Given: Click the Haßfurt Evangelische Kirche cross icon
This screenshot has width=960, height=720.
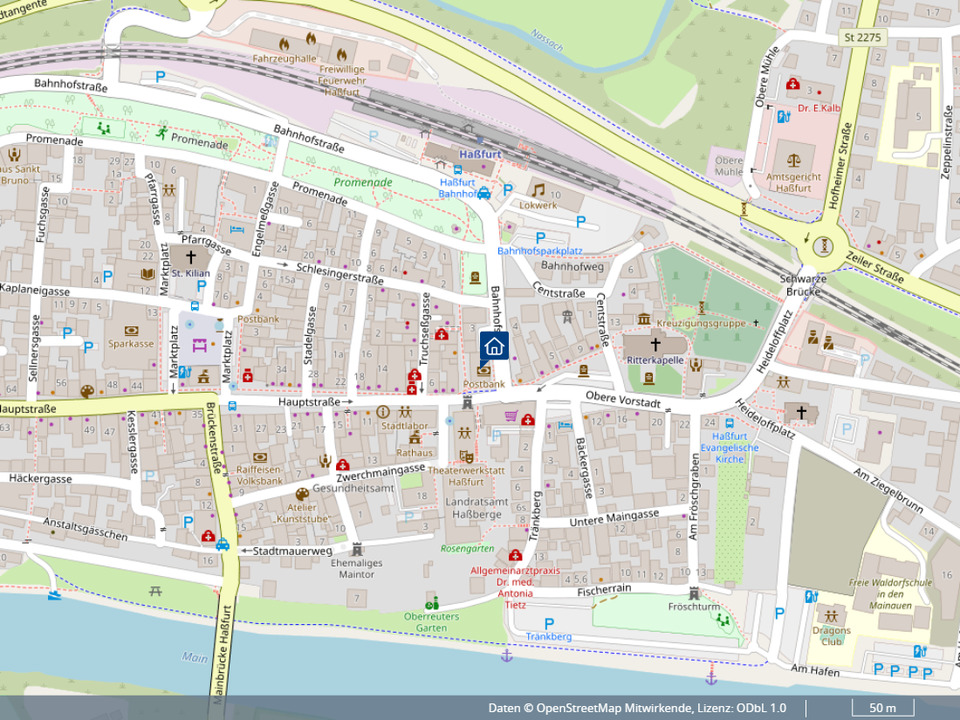Looking at the screenshot, I should coord(799,412).
